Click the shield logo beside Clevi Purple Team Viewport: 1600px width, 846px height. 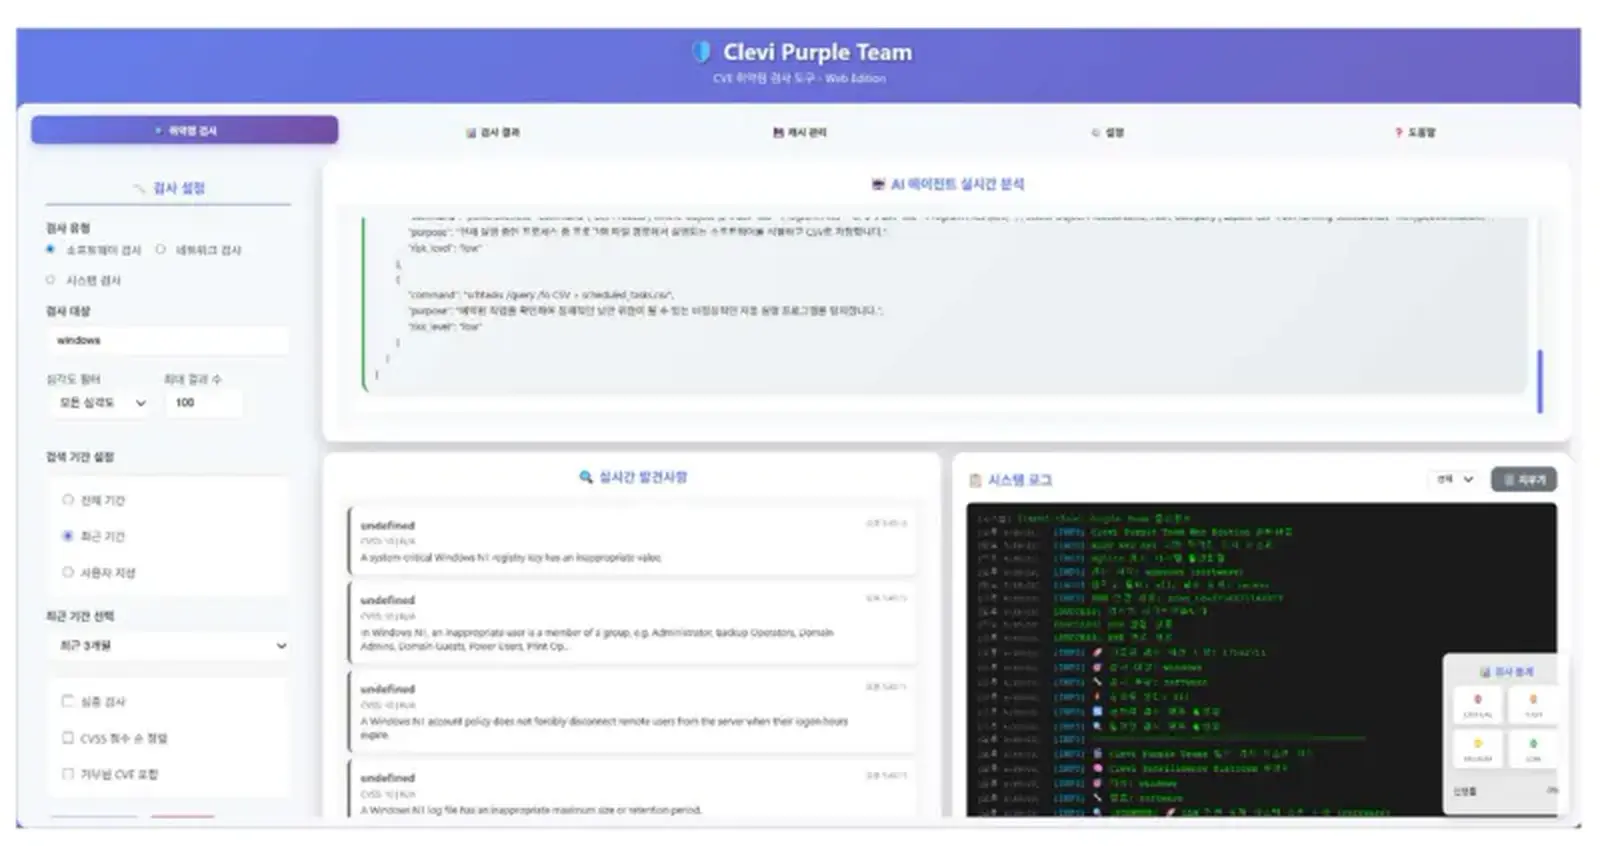point(701,52)
